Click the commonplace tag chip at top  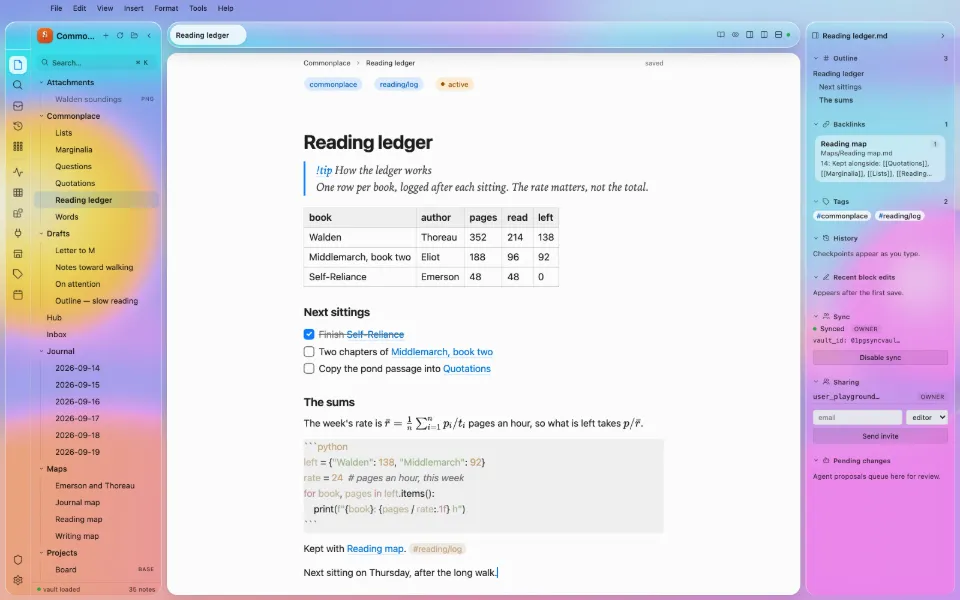tap(333, 84)
